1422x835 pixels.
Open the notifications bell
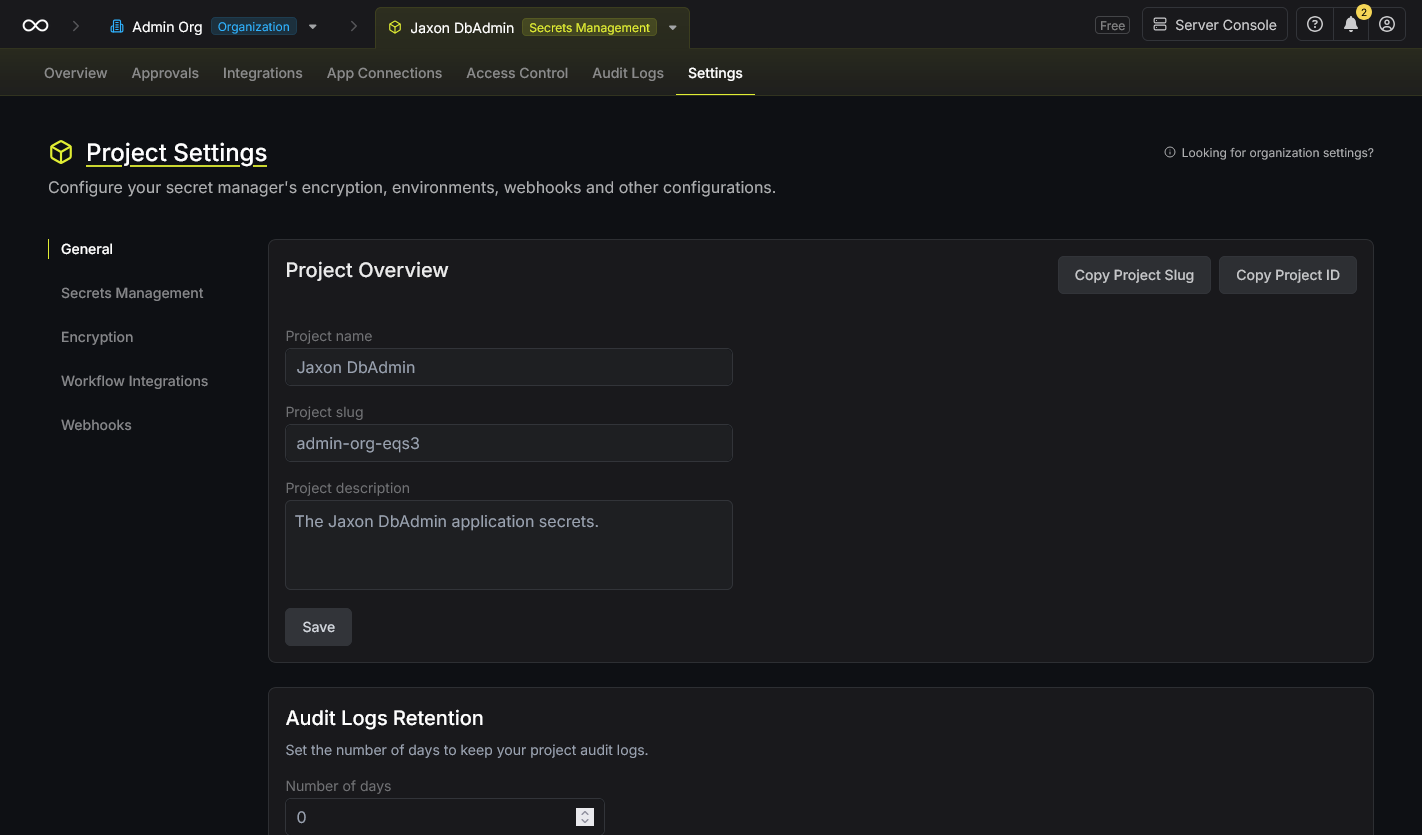click(x=1350, y=24)
